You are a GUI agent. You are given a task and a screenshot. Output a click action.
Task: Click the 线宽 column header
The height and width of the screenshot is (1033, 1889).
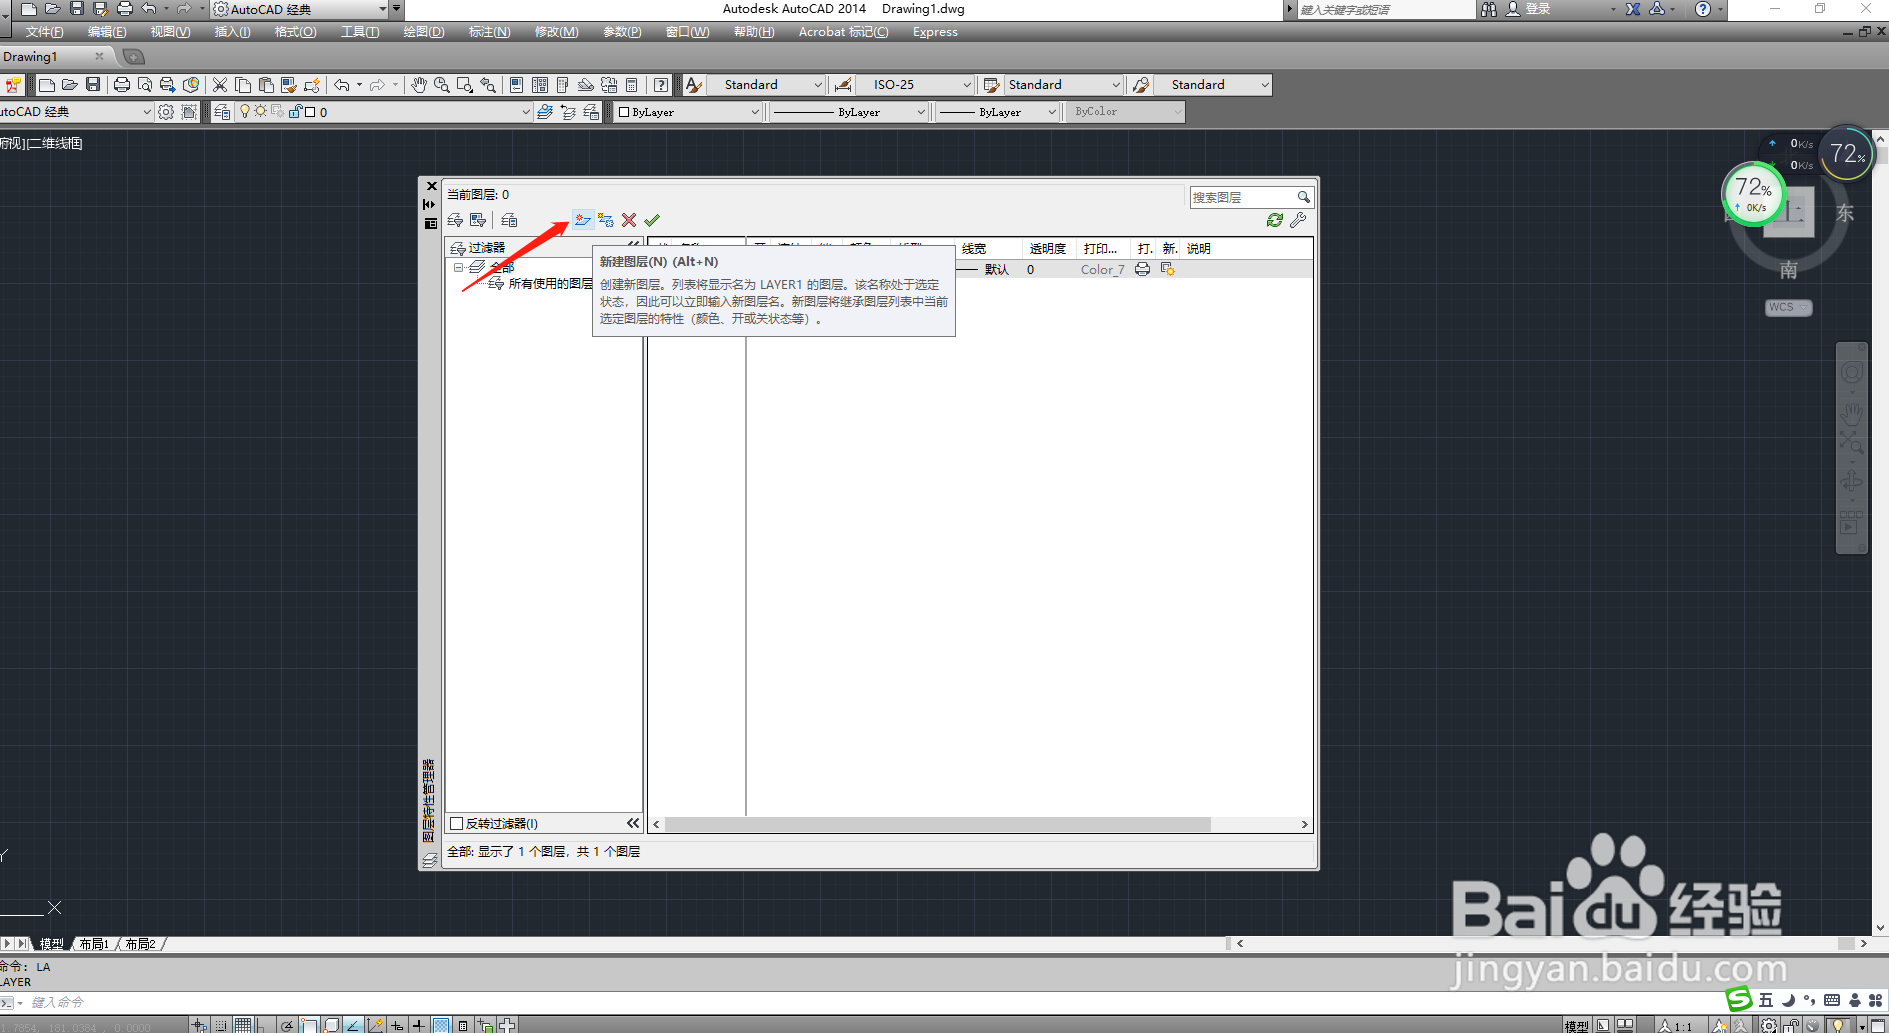coord(975,249)
